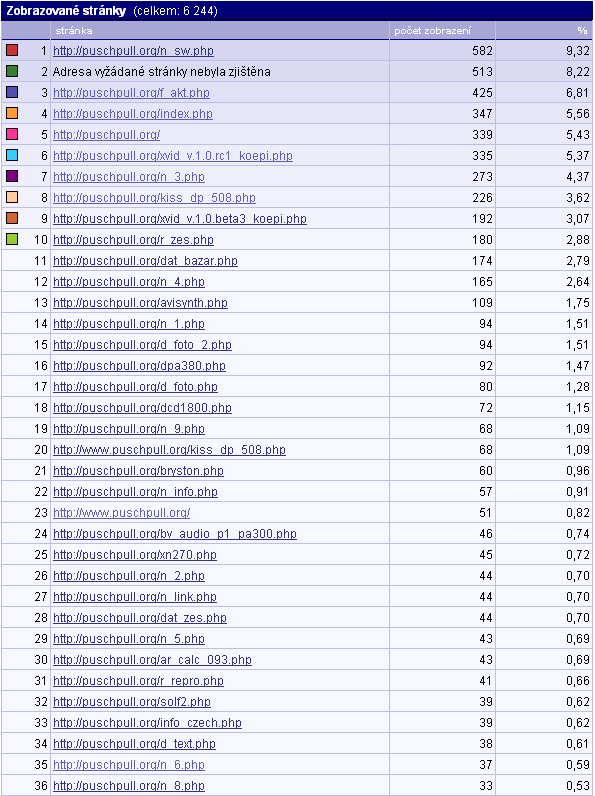Click the lime green swatch in row 10
595x796 pixels.
12,239
